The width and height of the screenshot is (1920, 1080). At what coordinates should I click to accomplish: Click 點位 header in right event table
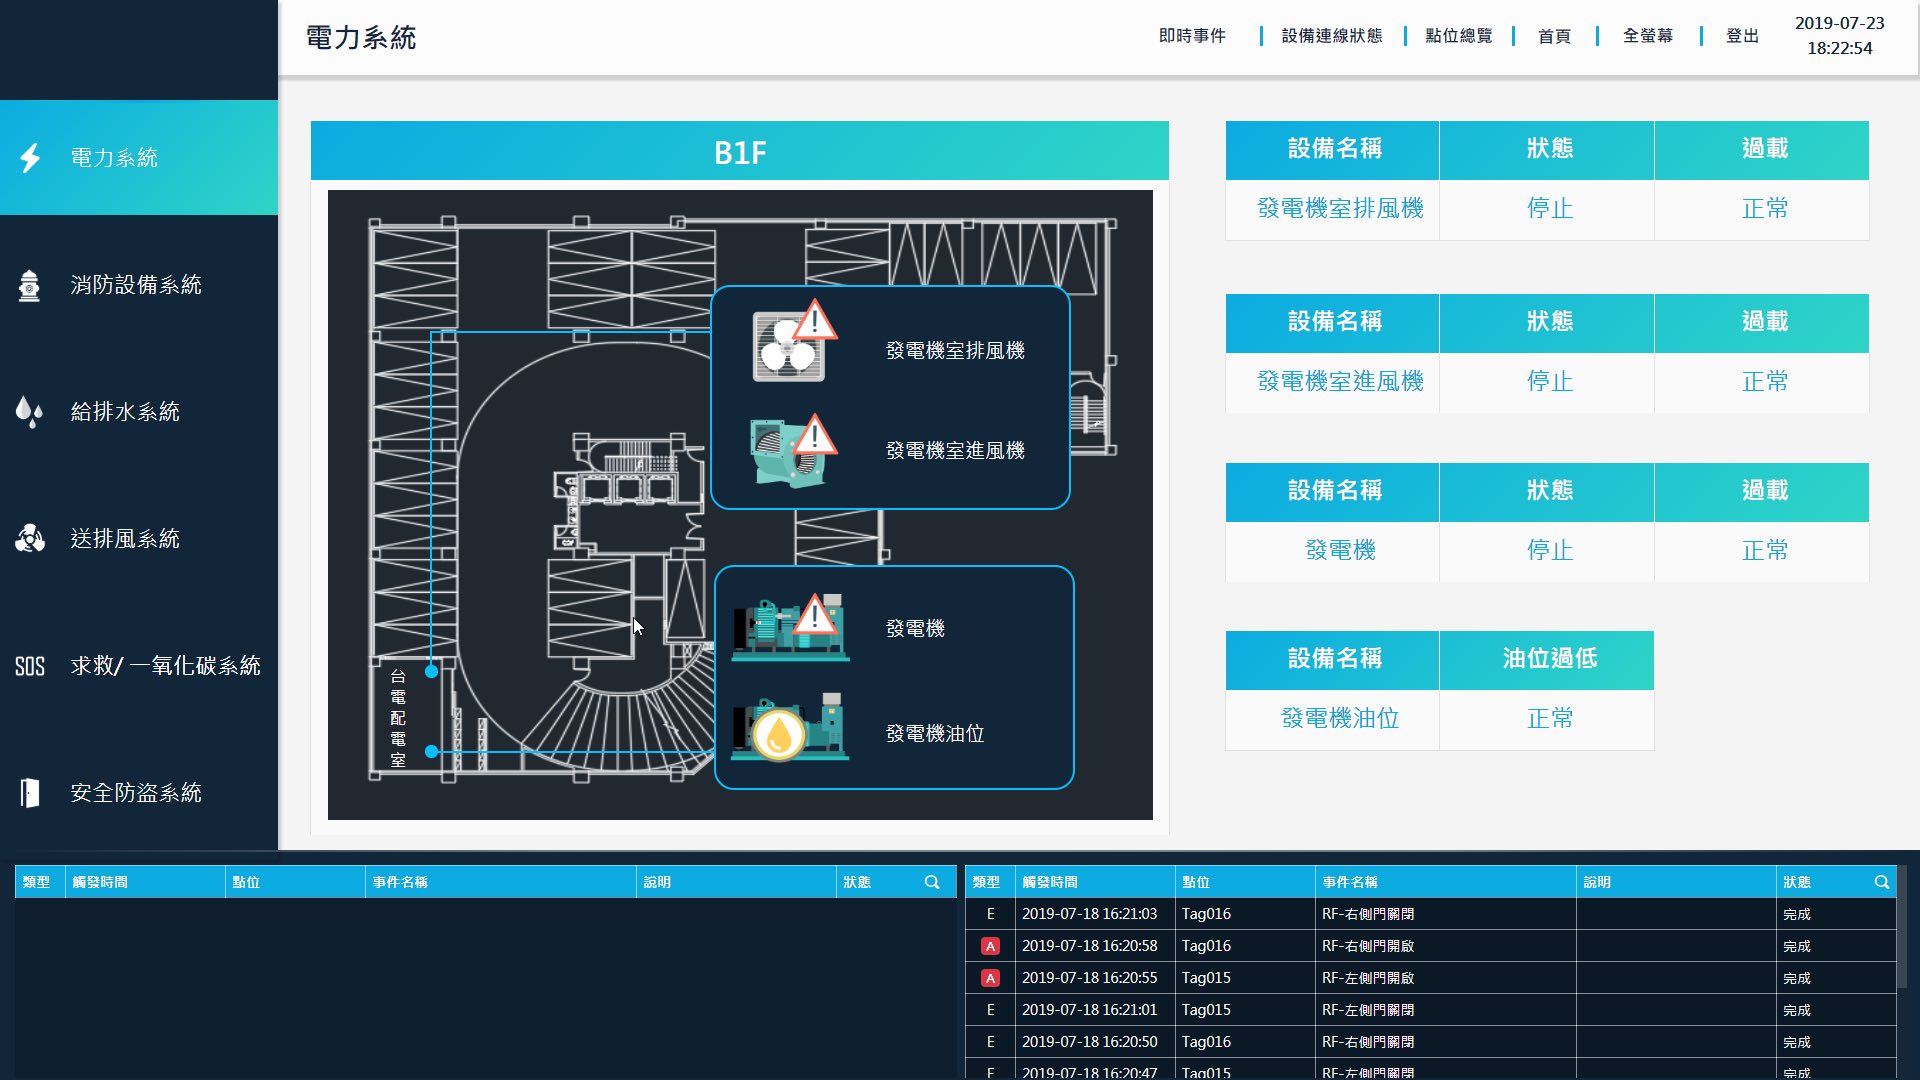(1245, 882)
